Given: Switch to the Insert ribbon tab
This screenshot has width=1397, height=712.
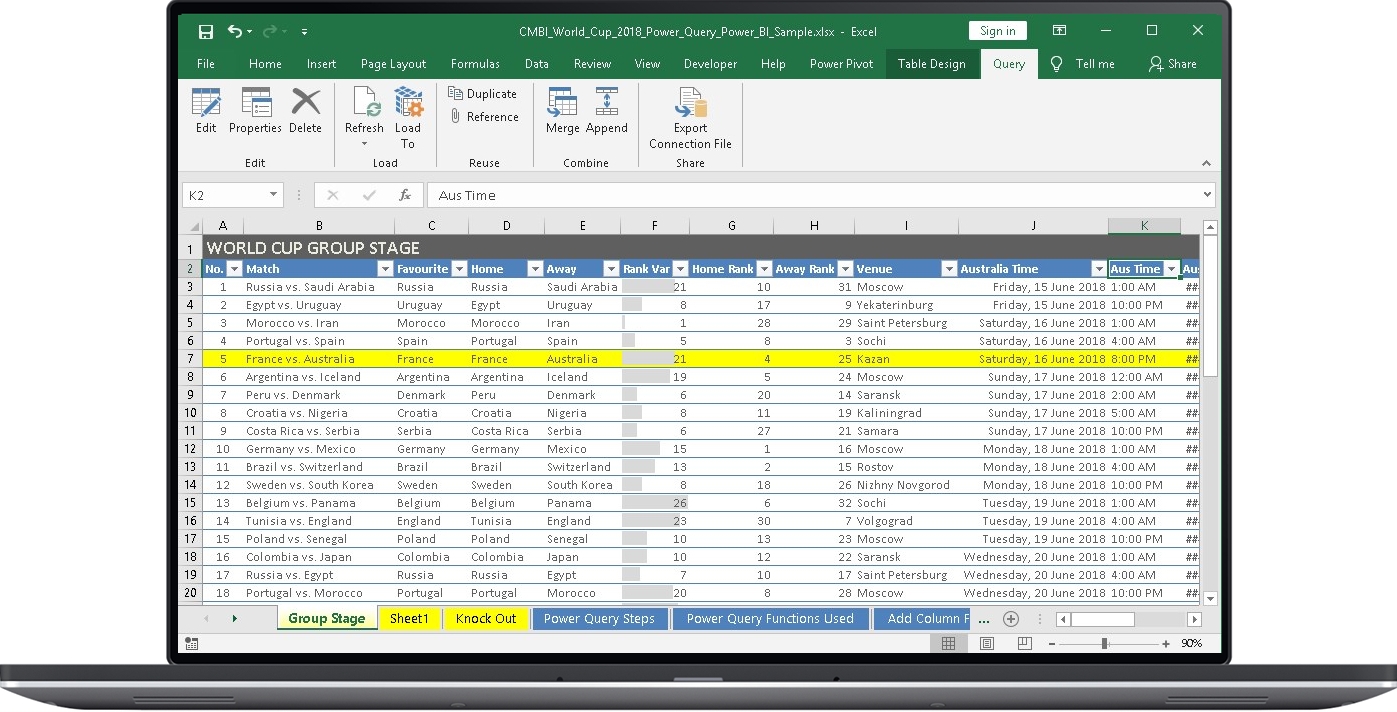Looking at the screenshot, I should coord(321,64).
